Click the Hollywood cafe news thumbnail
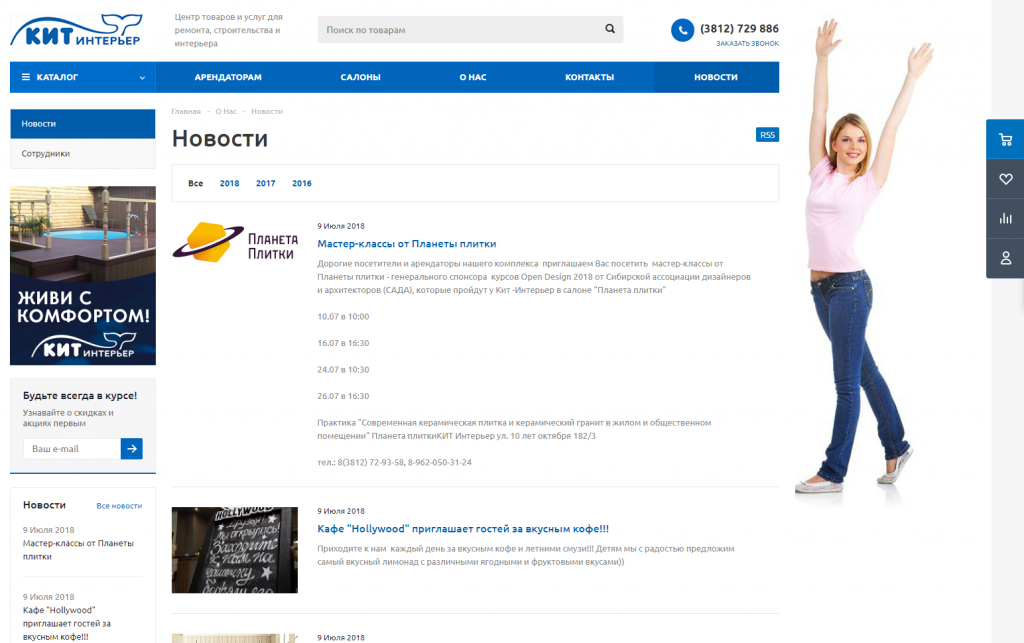The width and height of the screenshot is (1024, 643). pos(234,550)
